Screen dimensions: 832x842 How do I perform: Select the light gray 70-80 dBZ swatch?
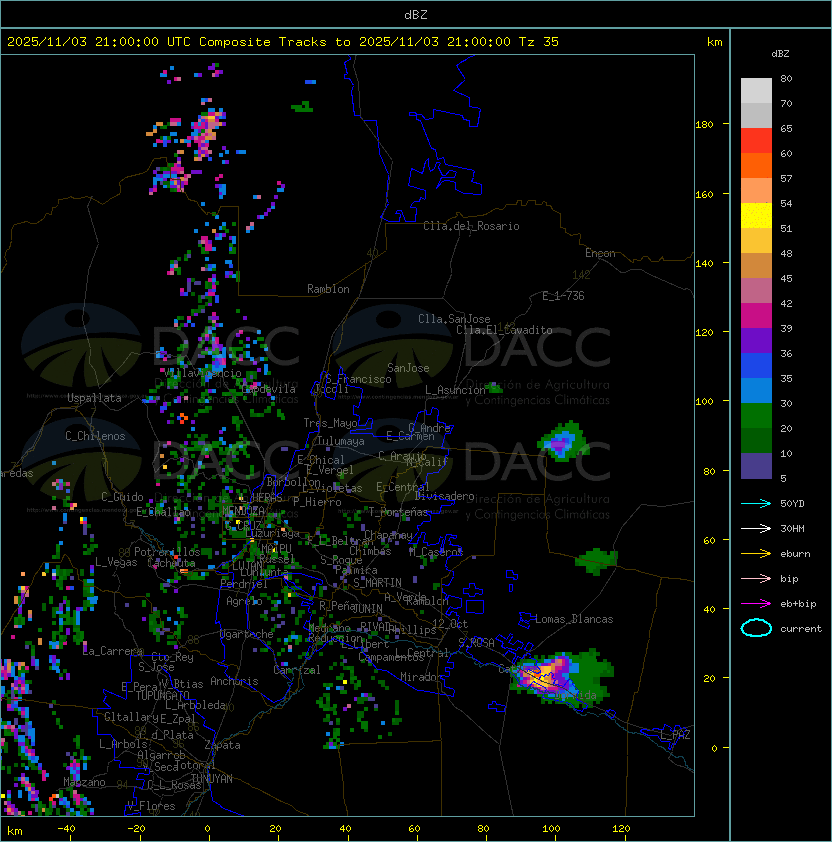tap(756, 90)
